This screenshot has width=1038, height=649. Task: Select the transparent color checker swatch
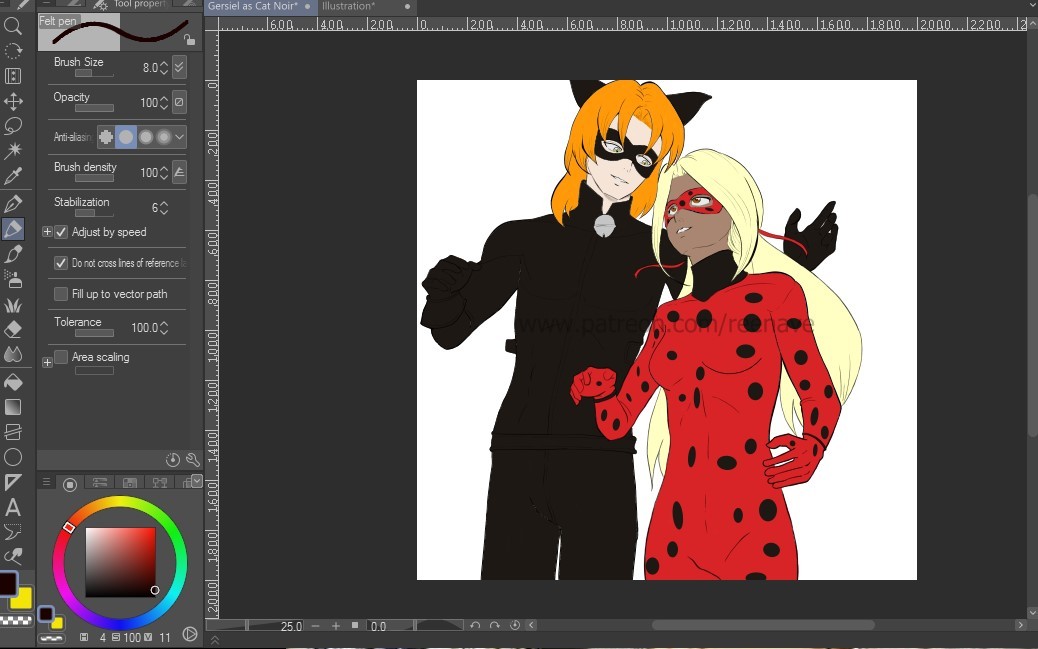pyautogui.click(x=15, y=621)
